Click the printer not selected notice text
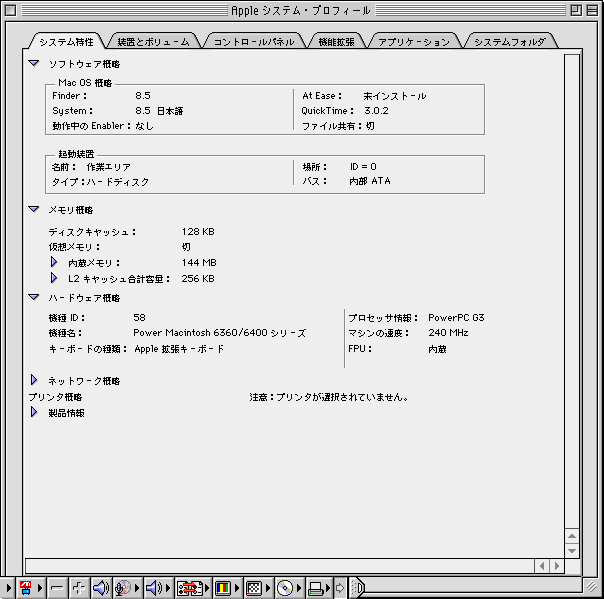604x599 pixels. point(329,397)
